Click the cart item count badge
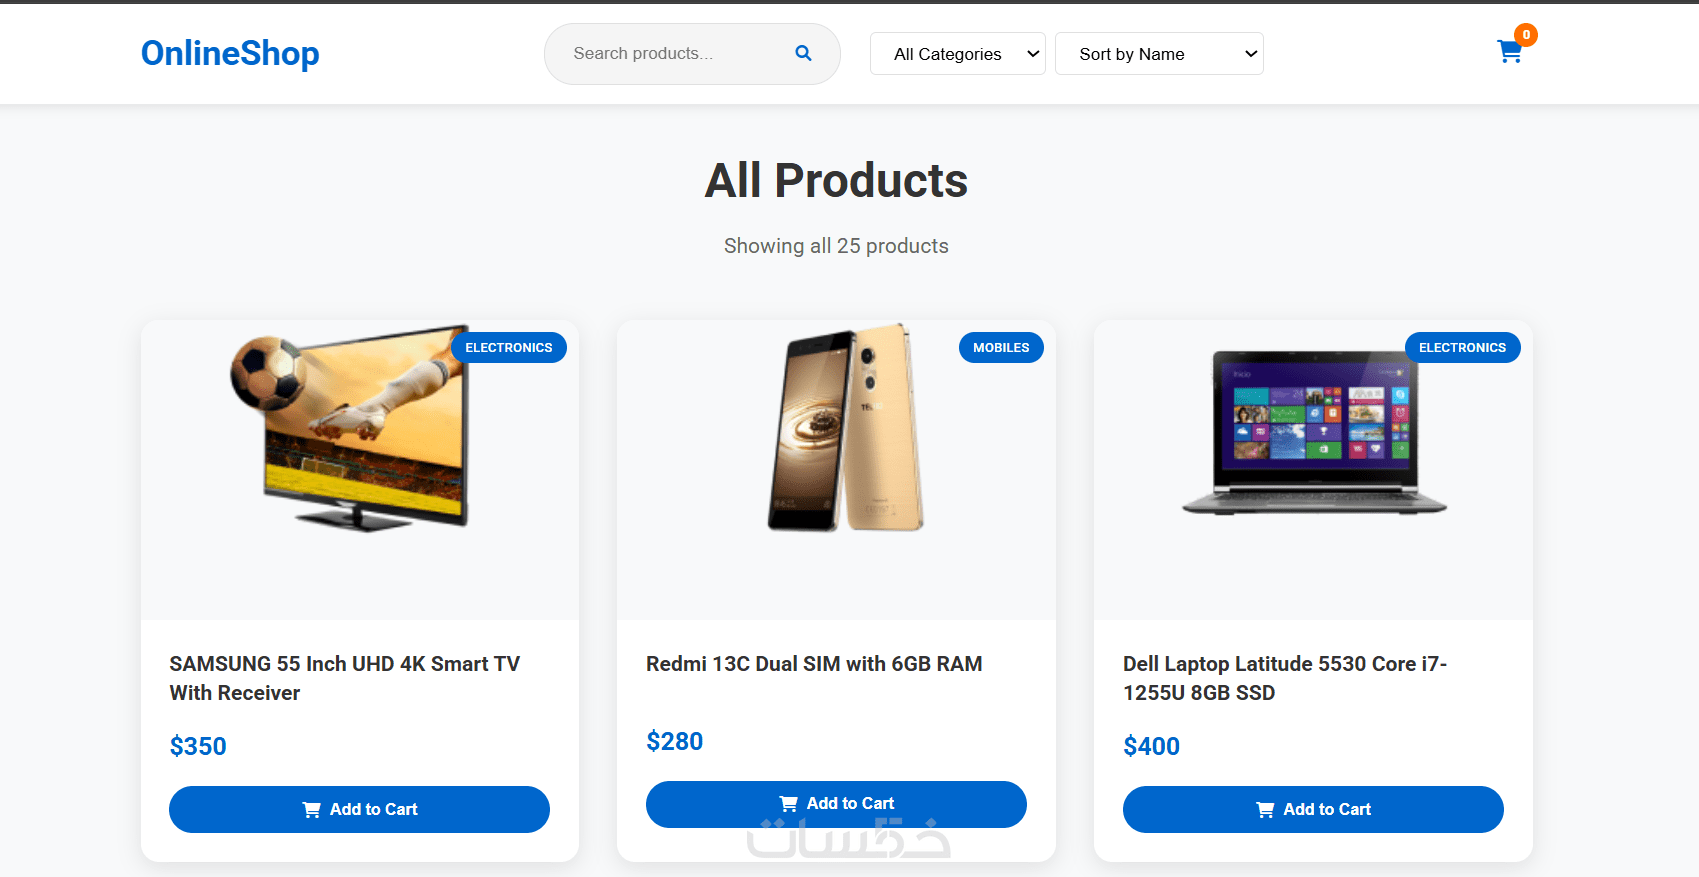Image resolution: width=1699 pixels, height=877 pixels. tap(1526, 35)
